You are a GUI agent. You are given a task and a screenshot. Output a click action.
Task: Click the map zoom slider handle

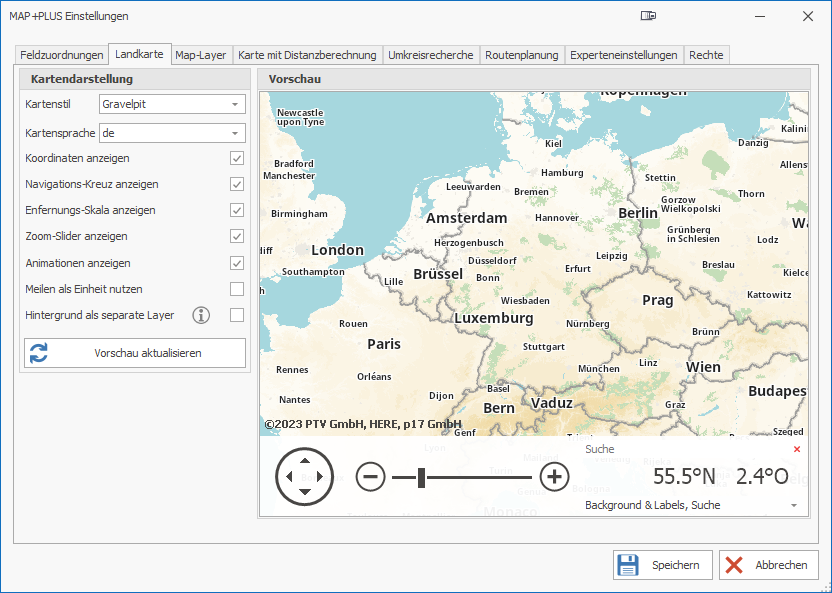[422, 477]
